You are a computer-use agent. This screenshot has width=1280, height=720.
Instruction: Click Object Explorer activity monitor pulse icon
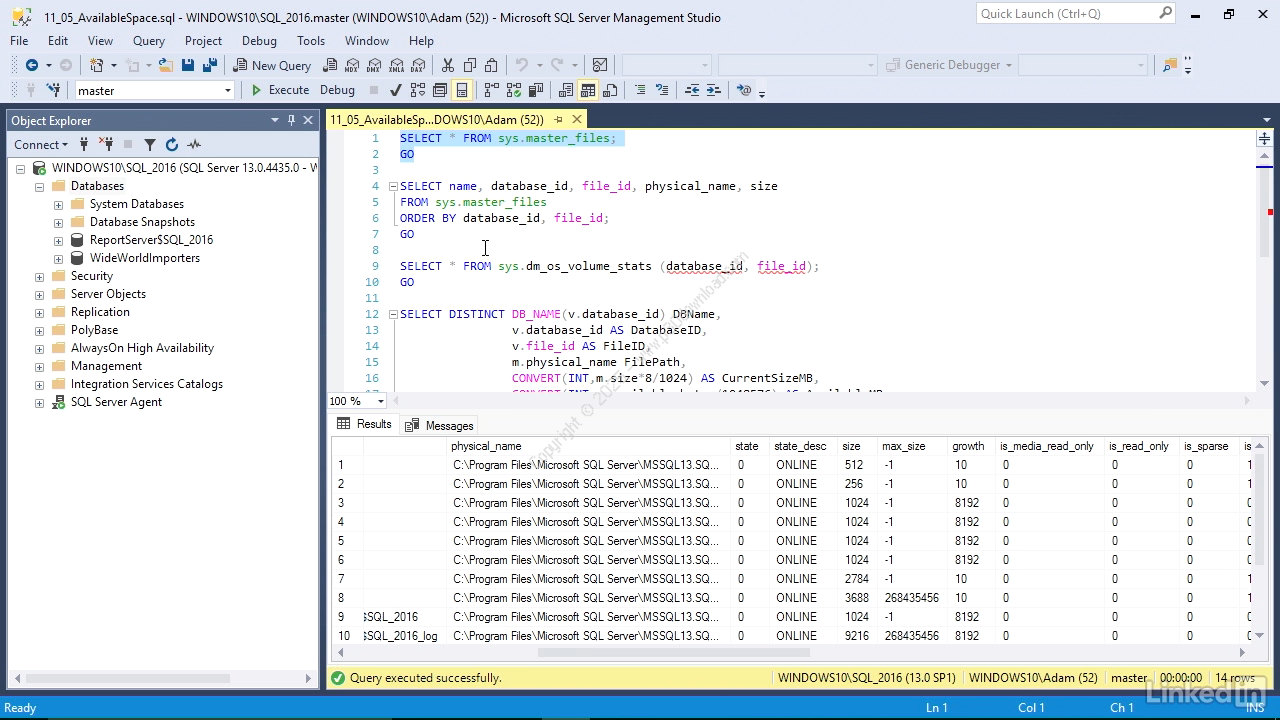(x=194, y=144)
